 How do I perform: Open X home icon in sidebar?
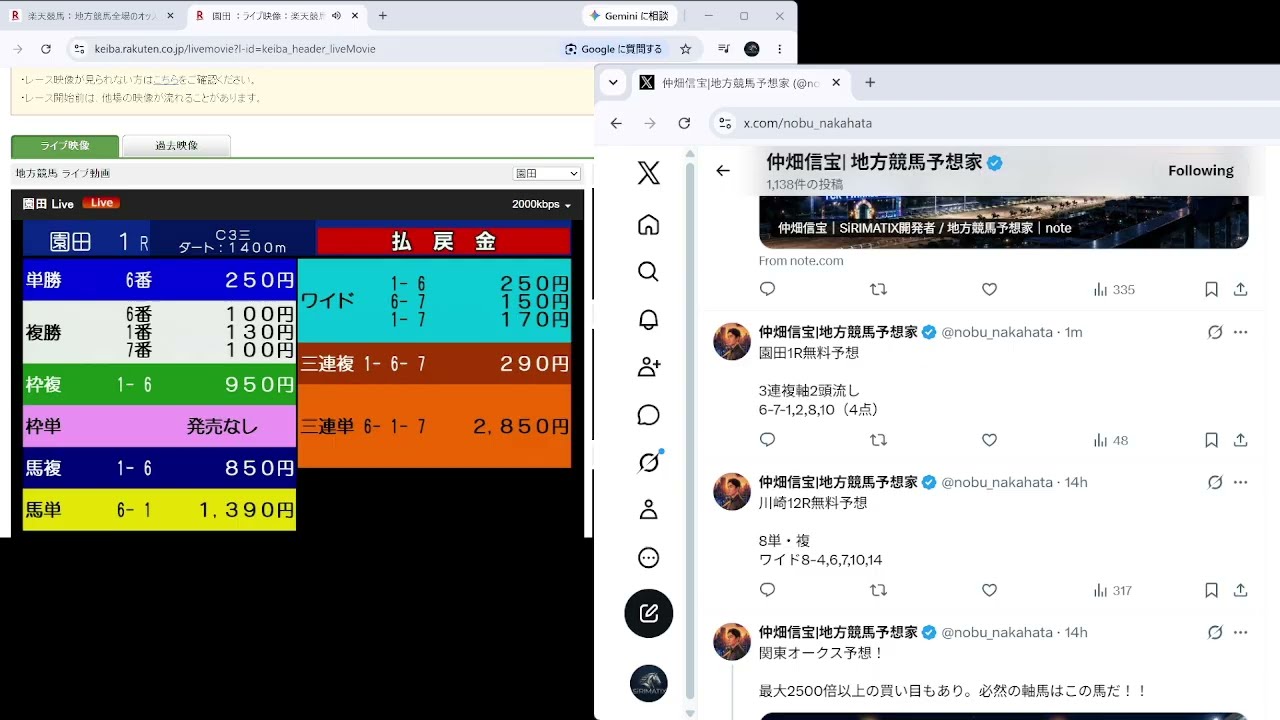[x=648, y=225]
